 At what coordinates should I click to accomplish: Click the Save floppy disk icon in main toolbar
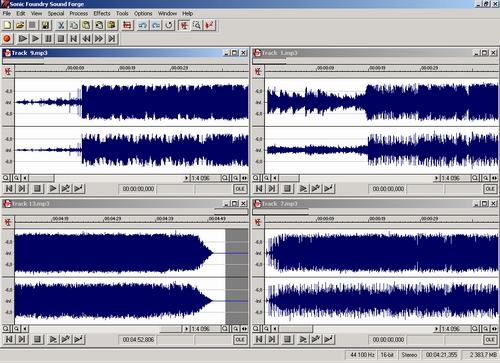pyautogui.click(x=45, y=25)
